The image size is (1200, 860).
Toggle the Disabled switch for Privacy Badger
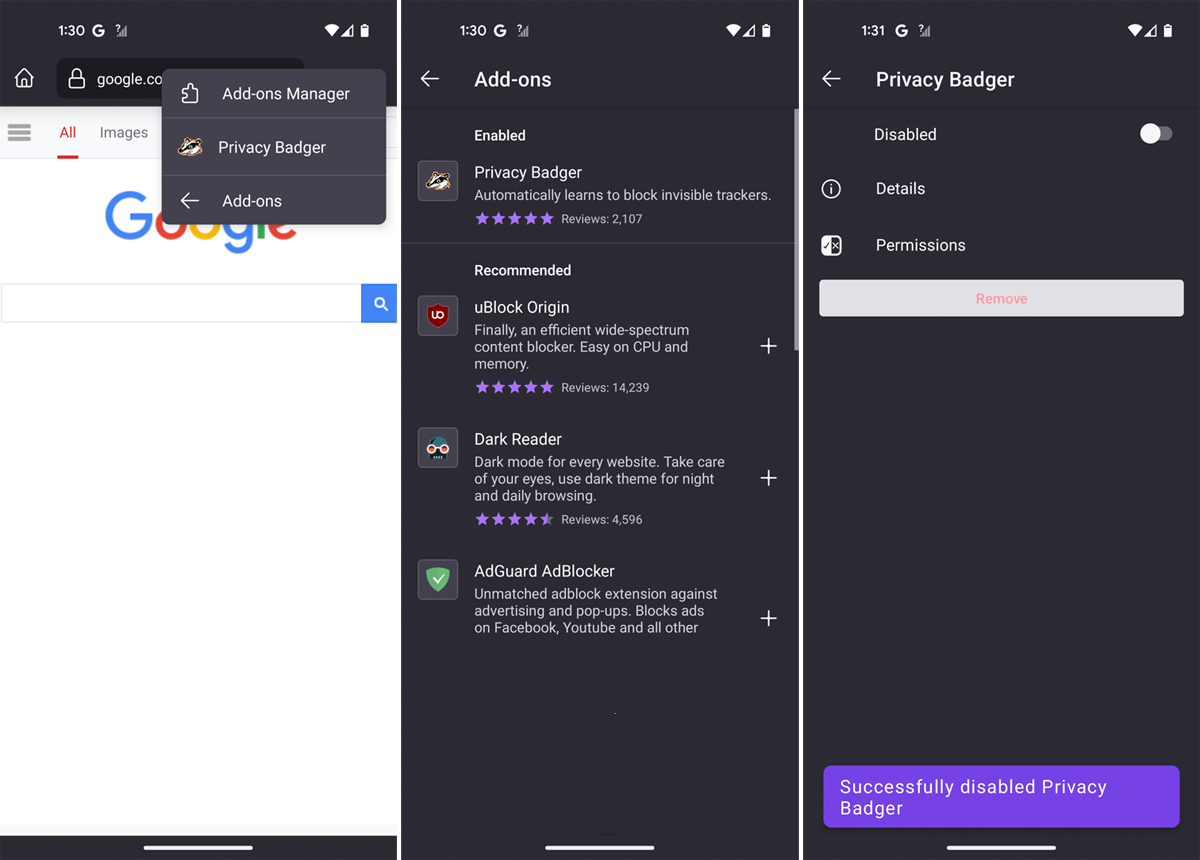click(x=1156, y=133)
